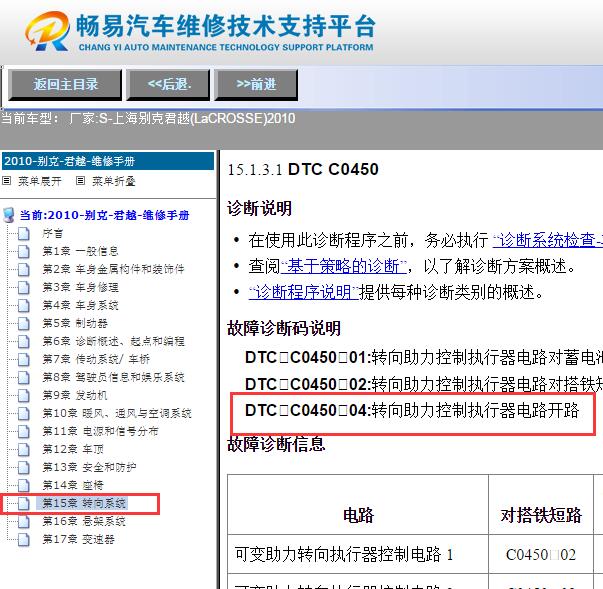This screenshot has width=603, height=589.
Task: Open 第3章 车身修理
Action: [80, 287]
